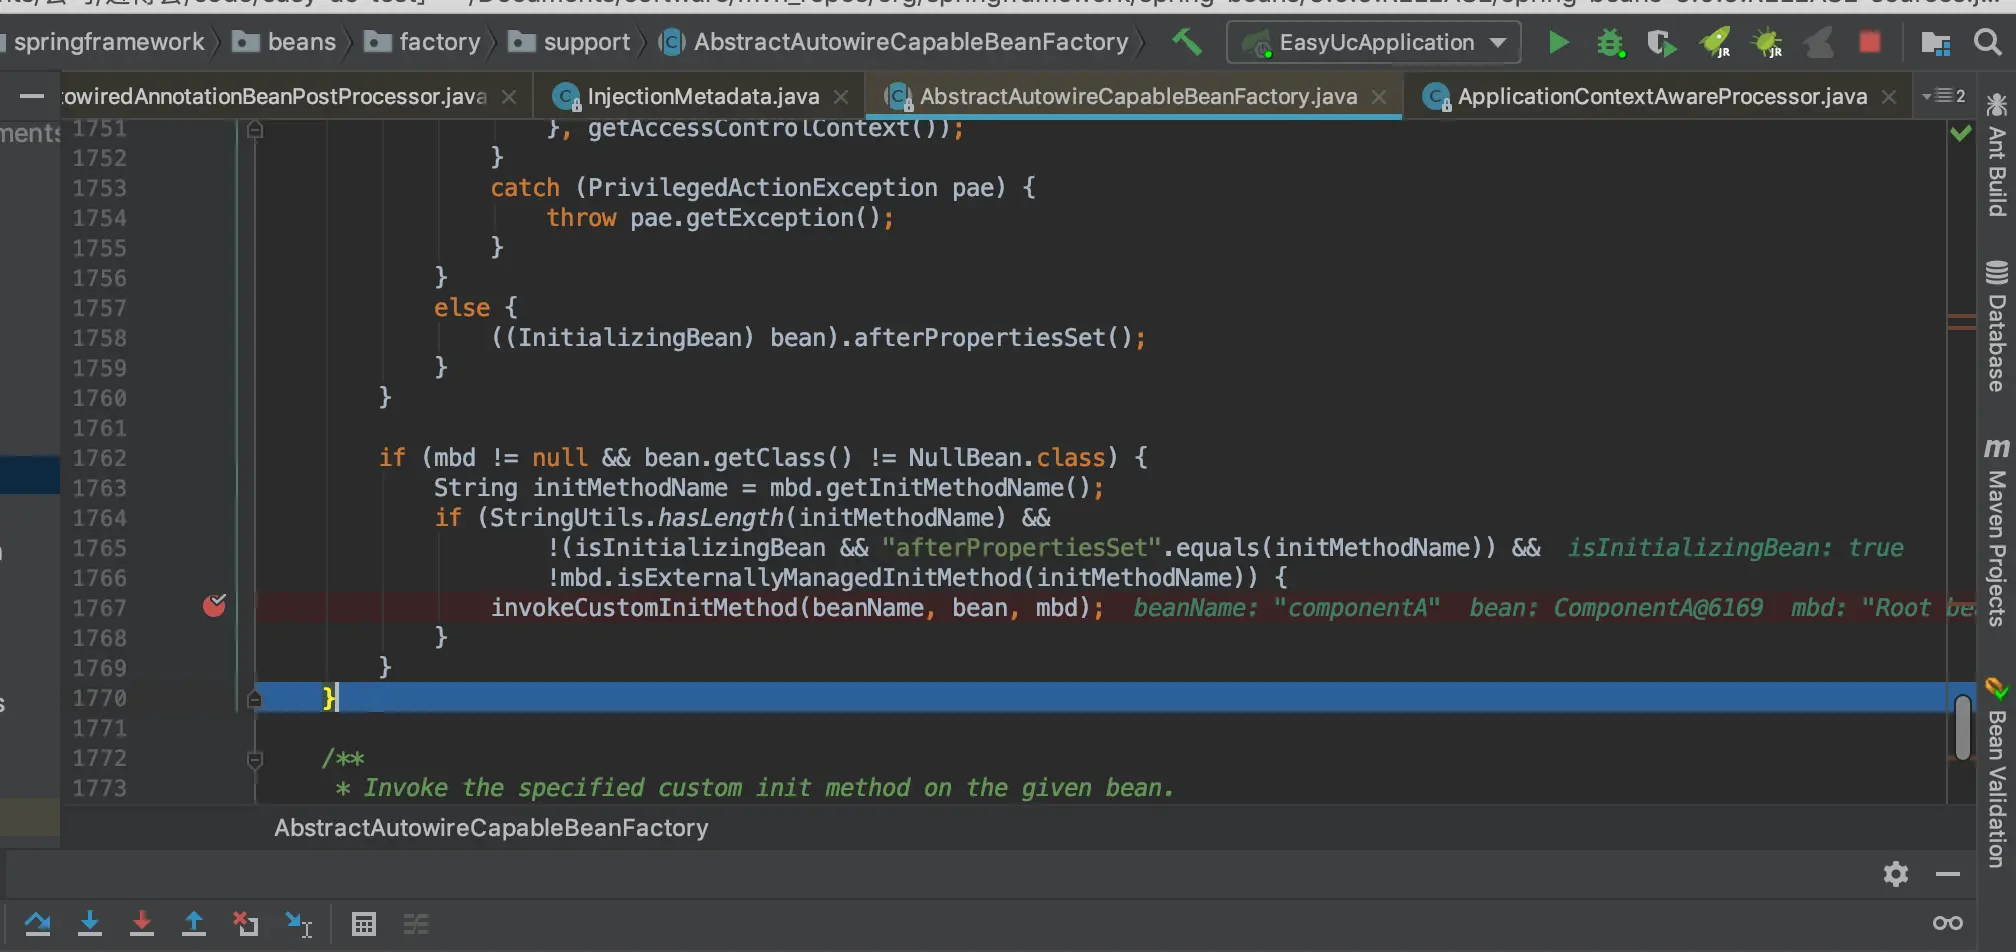The image size is (2016, 952).
Task: Switch to ApplicationContextAwareProcessor.java tab
Action: pos(1660,96)
